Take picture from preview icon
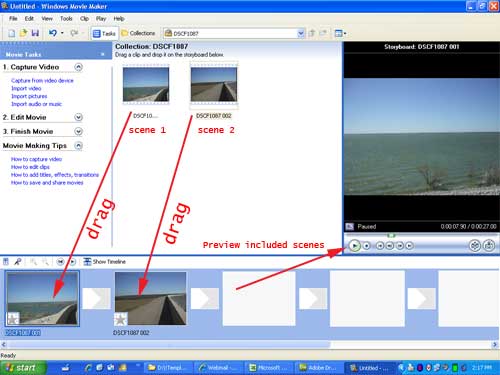The width and height of the screenshot is (500, 375). 489,246
